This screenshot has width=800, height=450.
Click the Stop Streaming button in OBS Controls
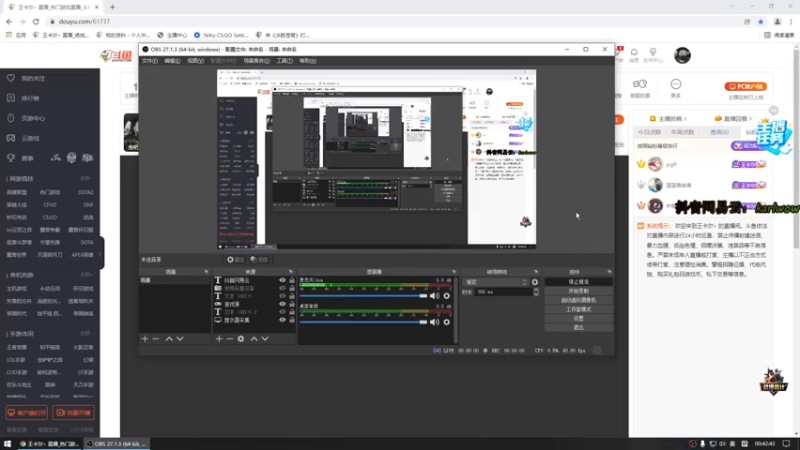578,282
